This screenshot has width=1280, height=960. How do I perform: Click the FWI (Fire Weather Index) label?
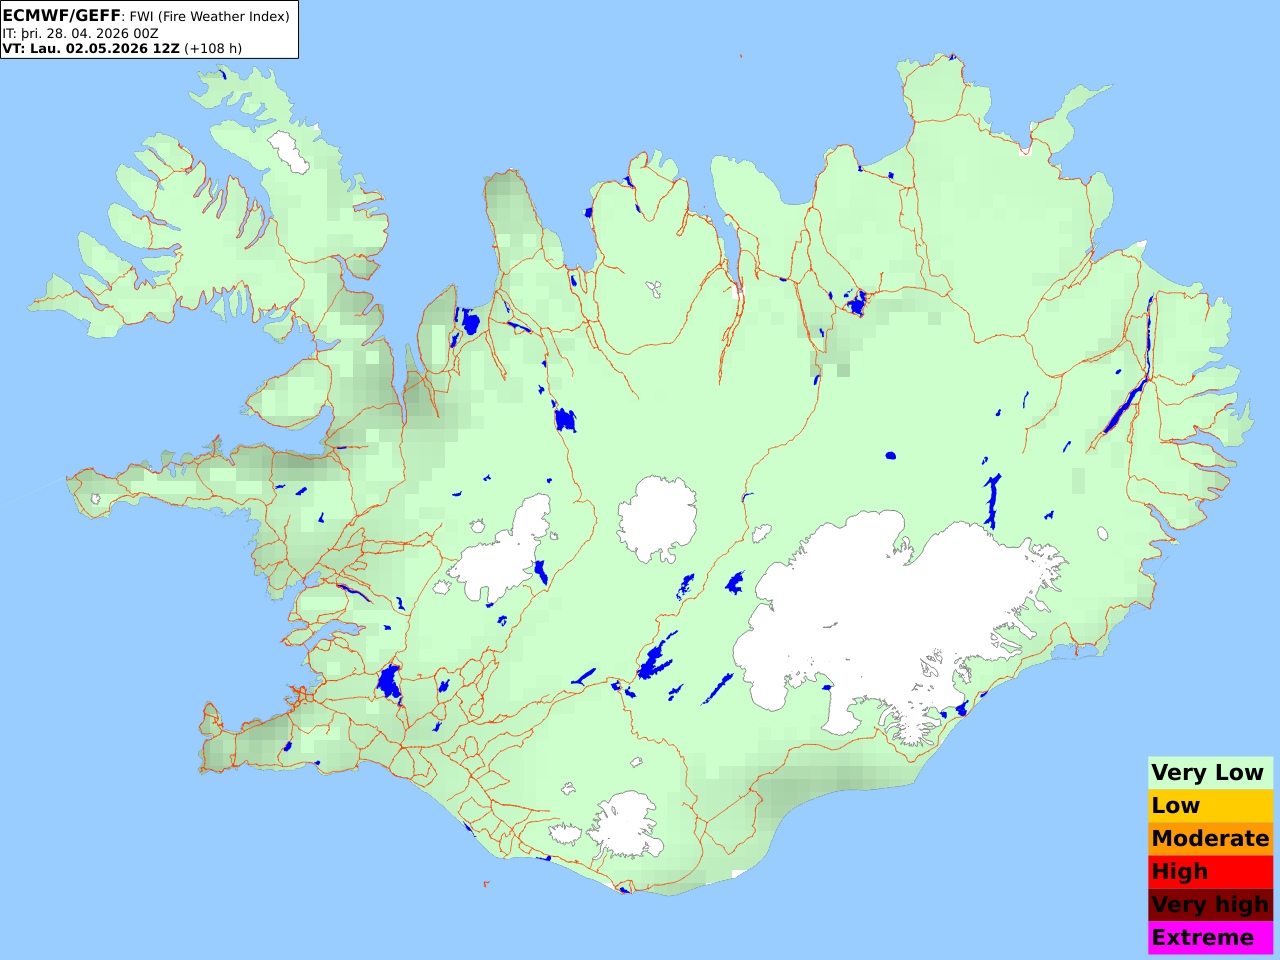click(210, 16)
